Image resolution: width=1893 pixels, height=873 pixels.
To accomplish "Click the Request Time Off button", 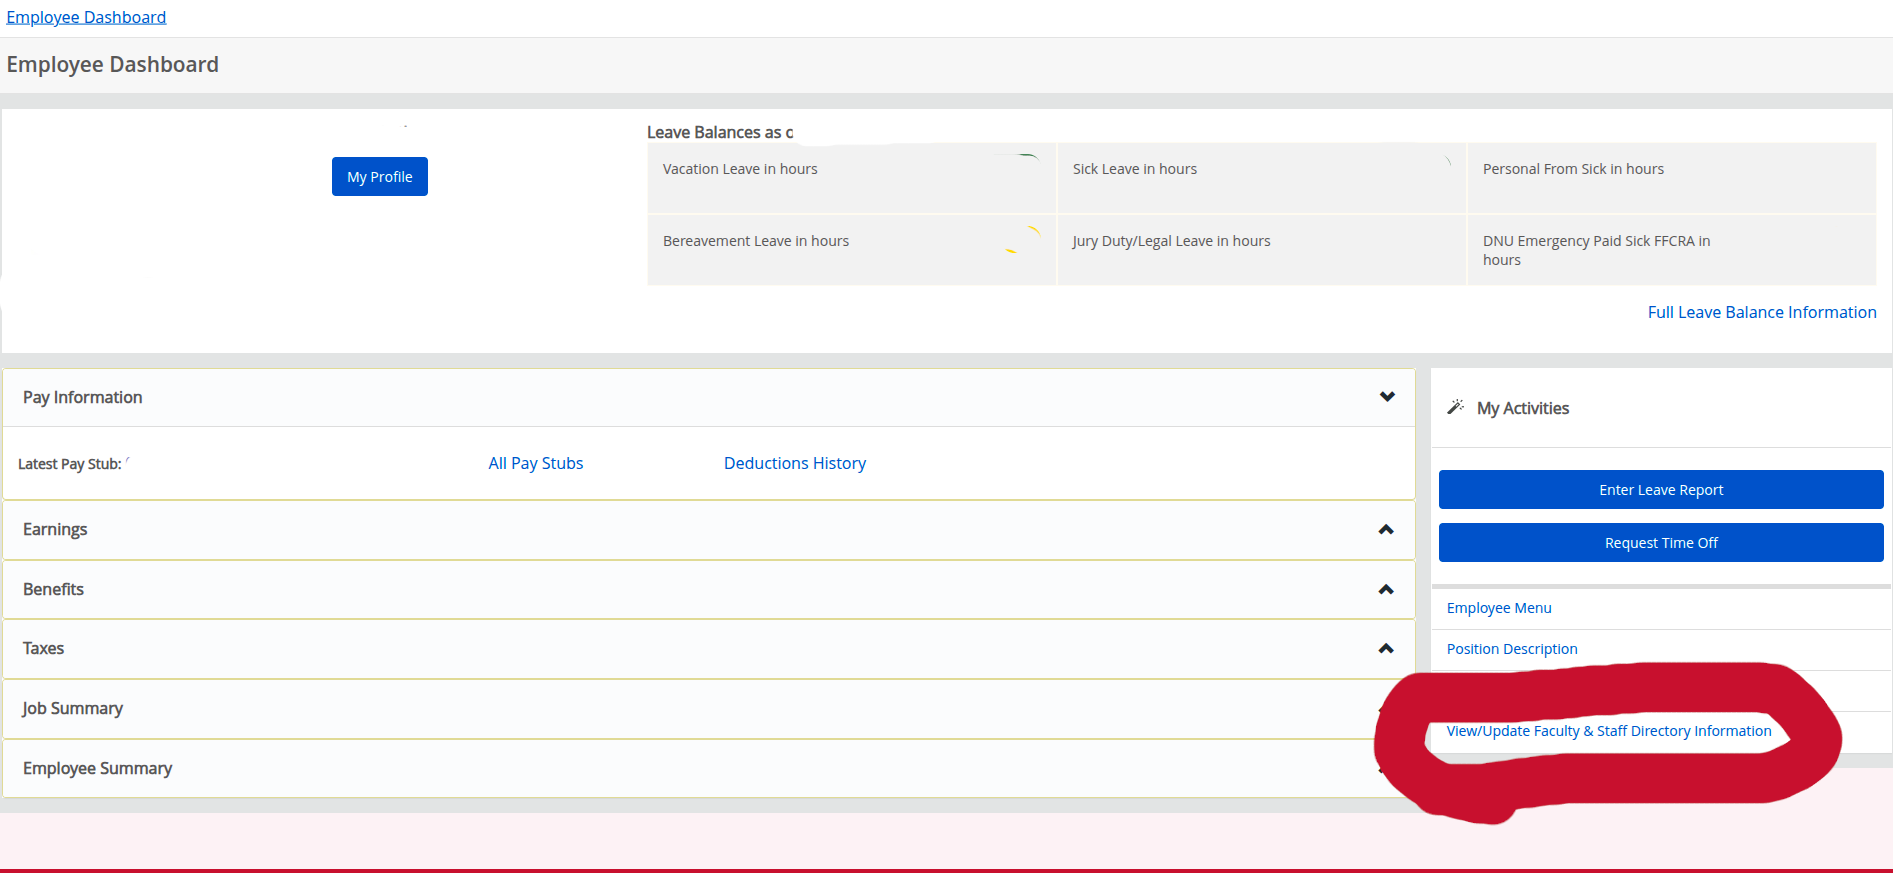I will (1660, 543).
